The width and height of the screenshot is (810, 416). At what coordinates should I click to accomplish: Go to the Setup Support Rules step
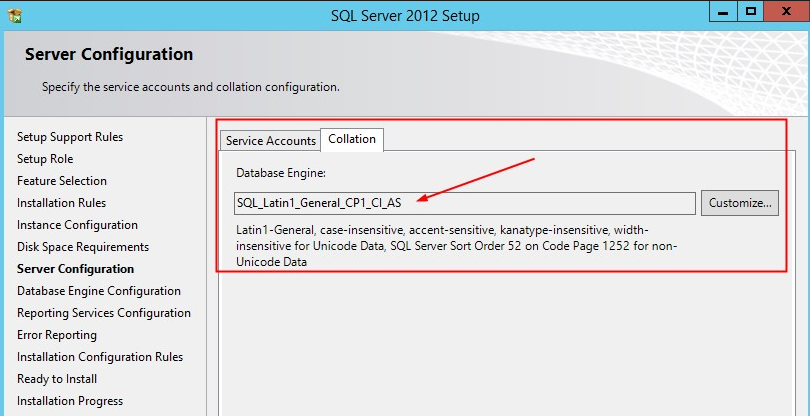tap(70, 137)
